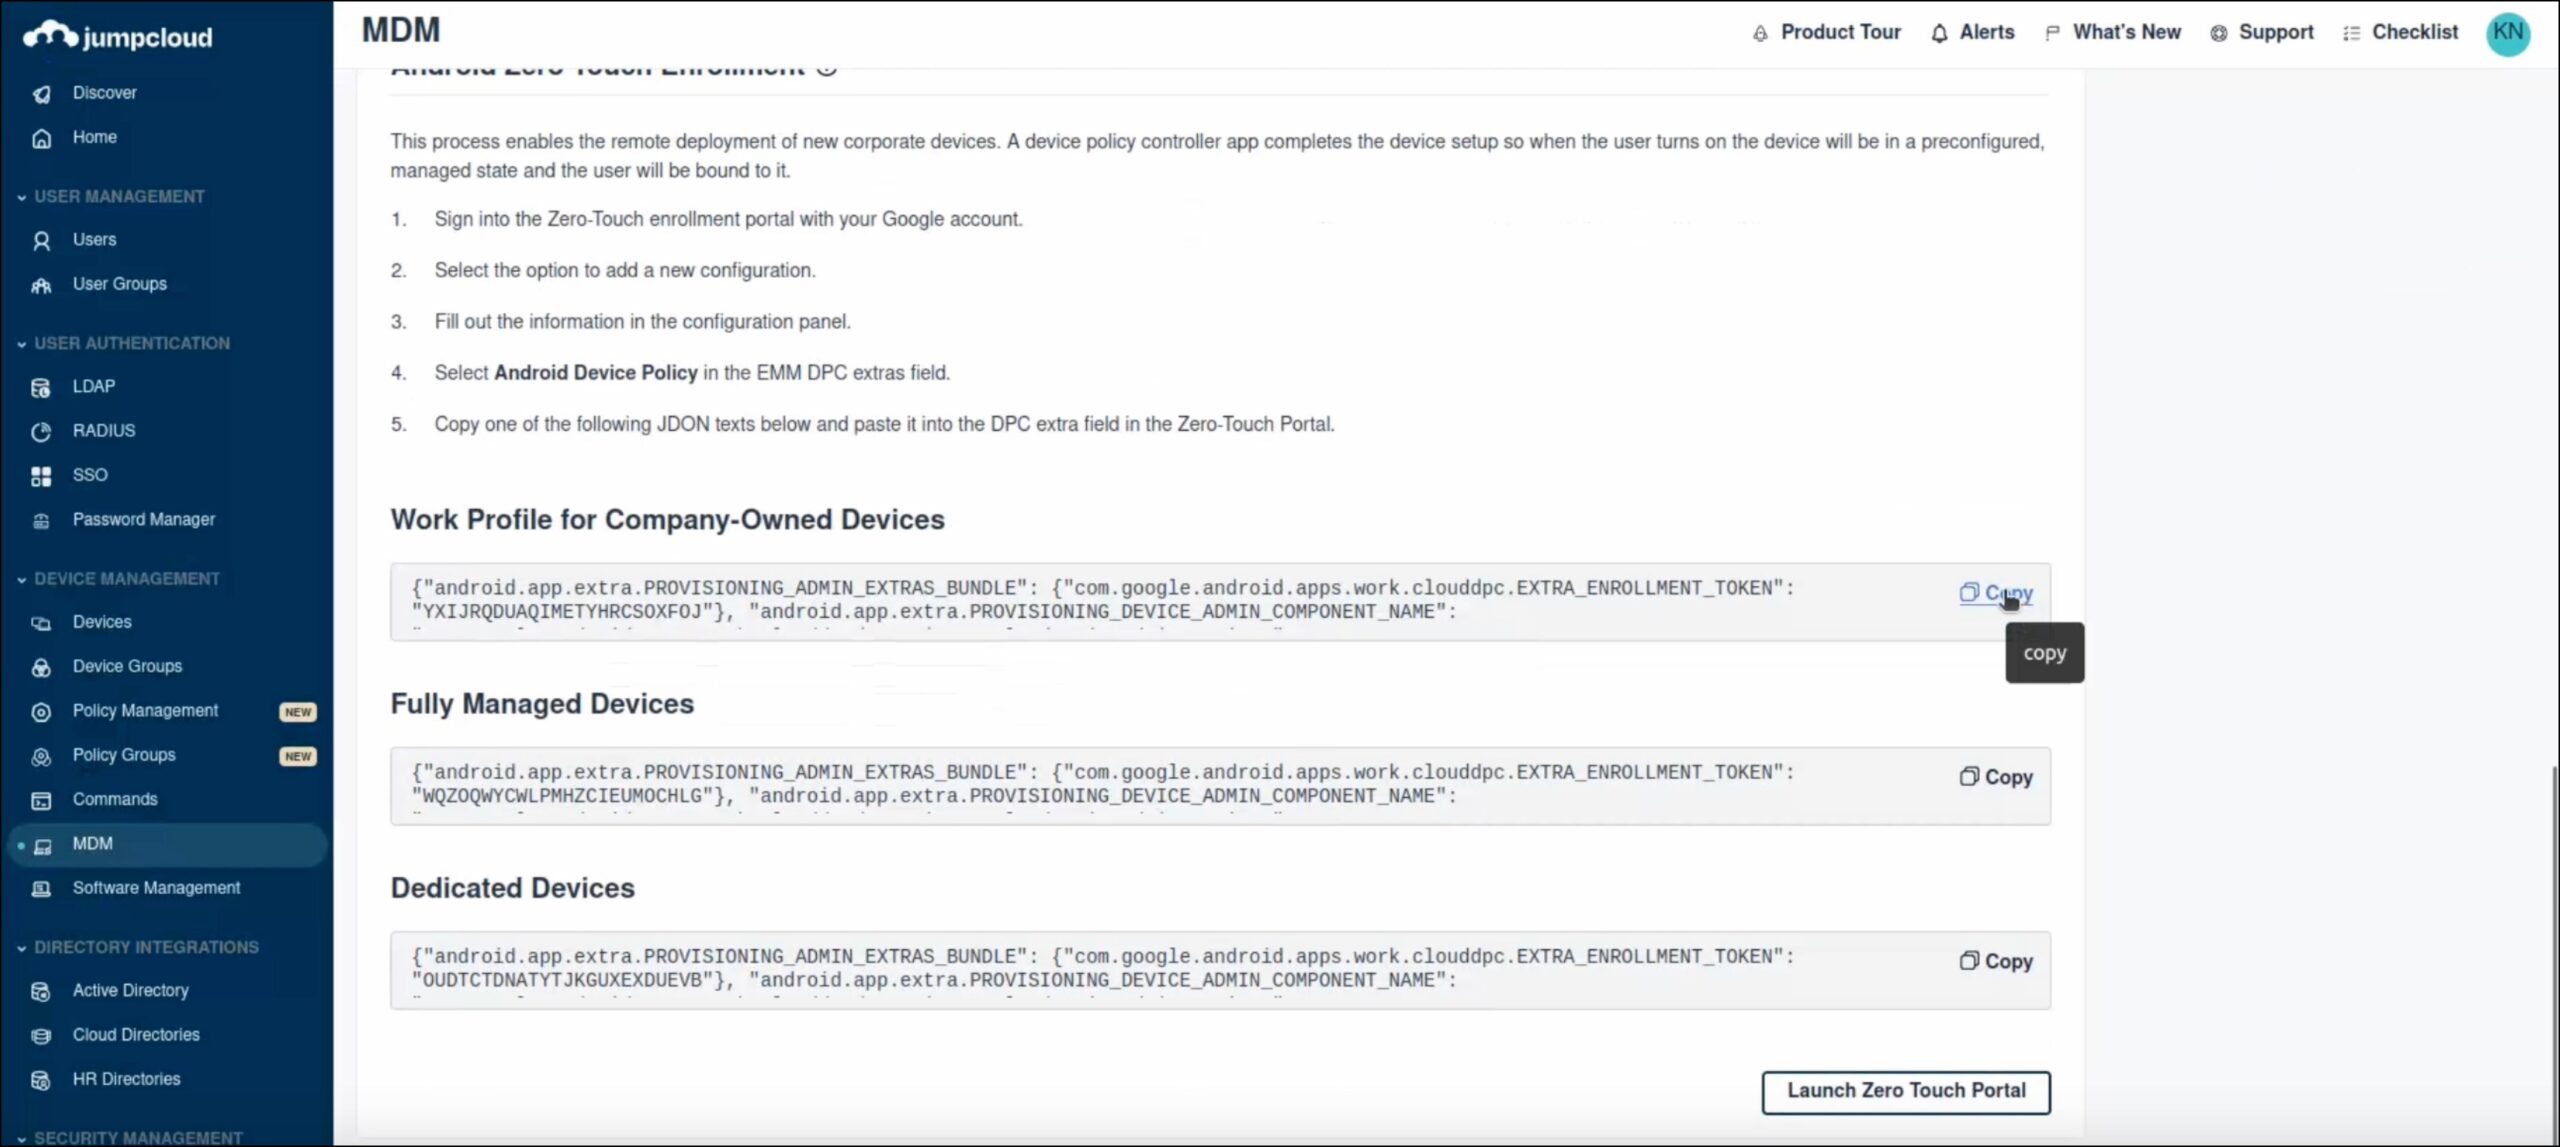Launch Zero Touch Portal
This screenshot has height=1147, width=2560.
[x=1905, y=1091]
